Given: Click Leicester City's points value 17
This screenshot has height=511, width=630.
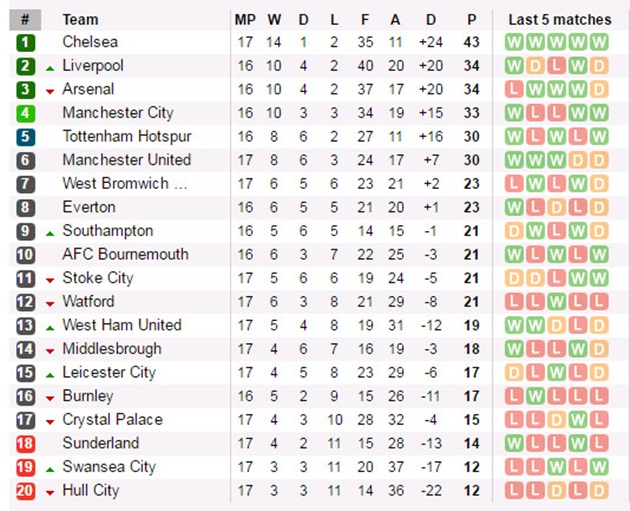Looking at the screenshot, I should (472, 373).
